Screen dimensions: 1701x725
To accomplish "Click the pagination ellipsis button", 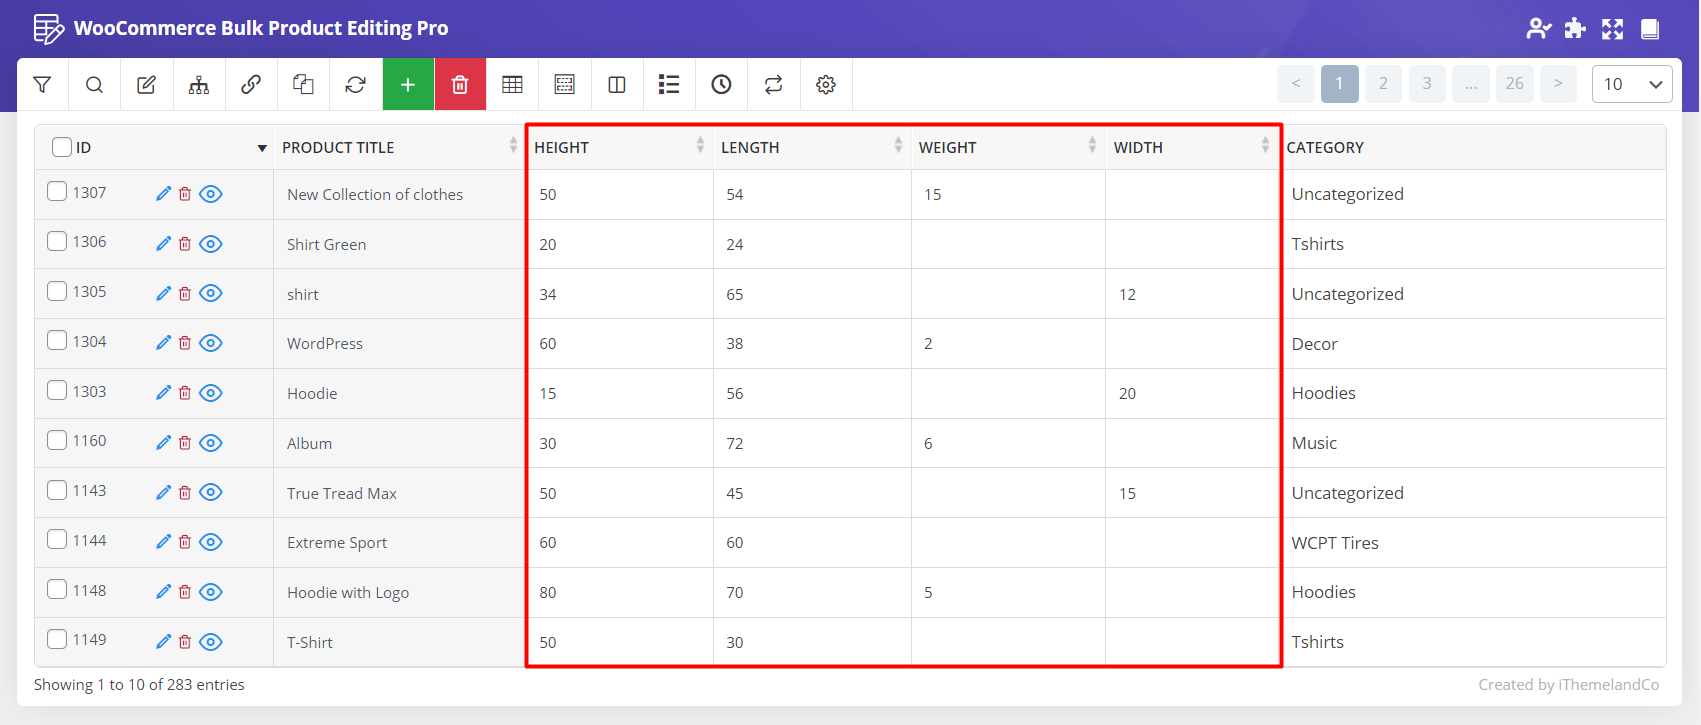I will click(1471, 84).
